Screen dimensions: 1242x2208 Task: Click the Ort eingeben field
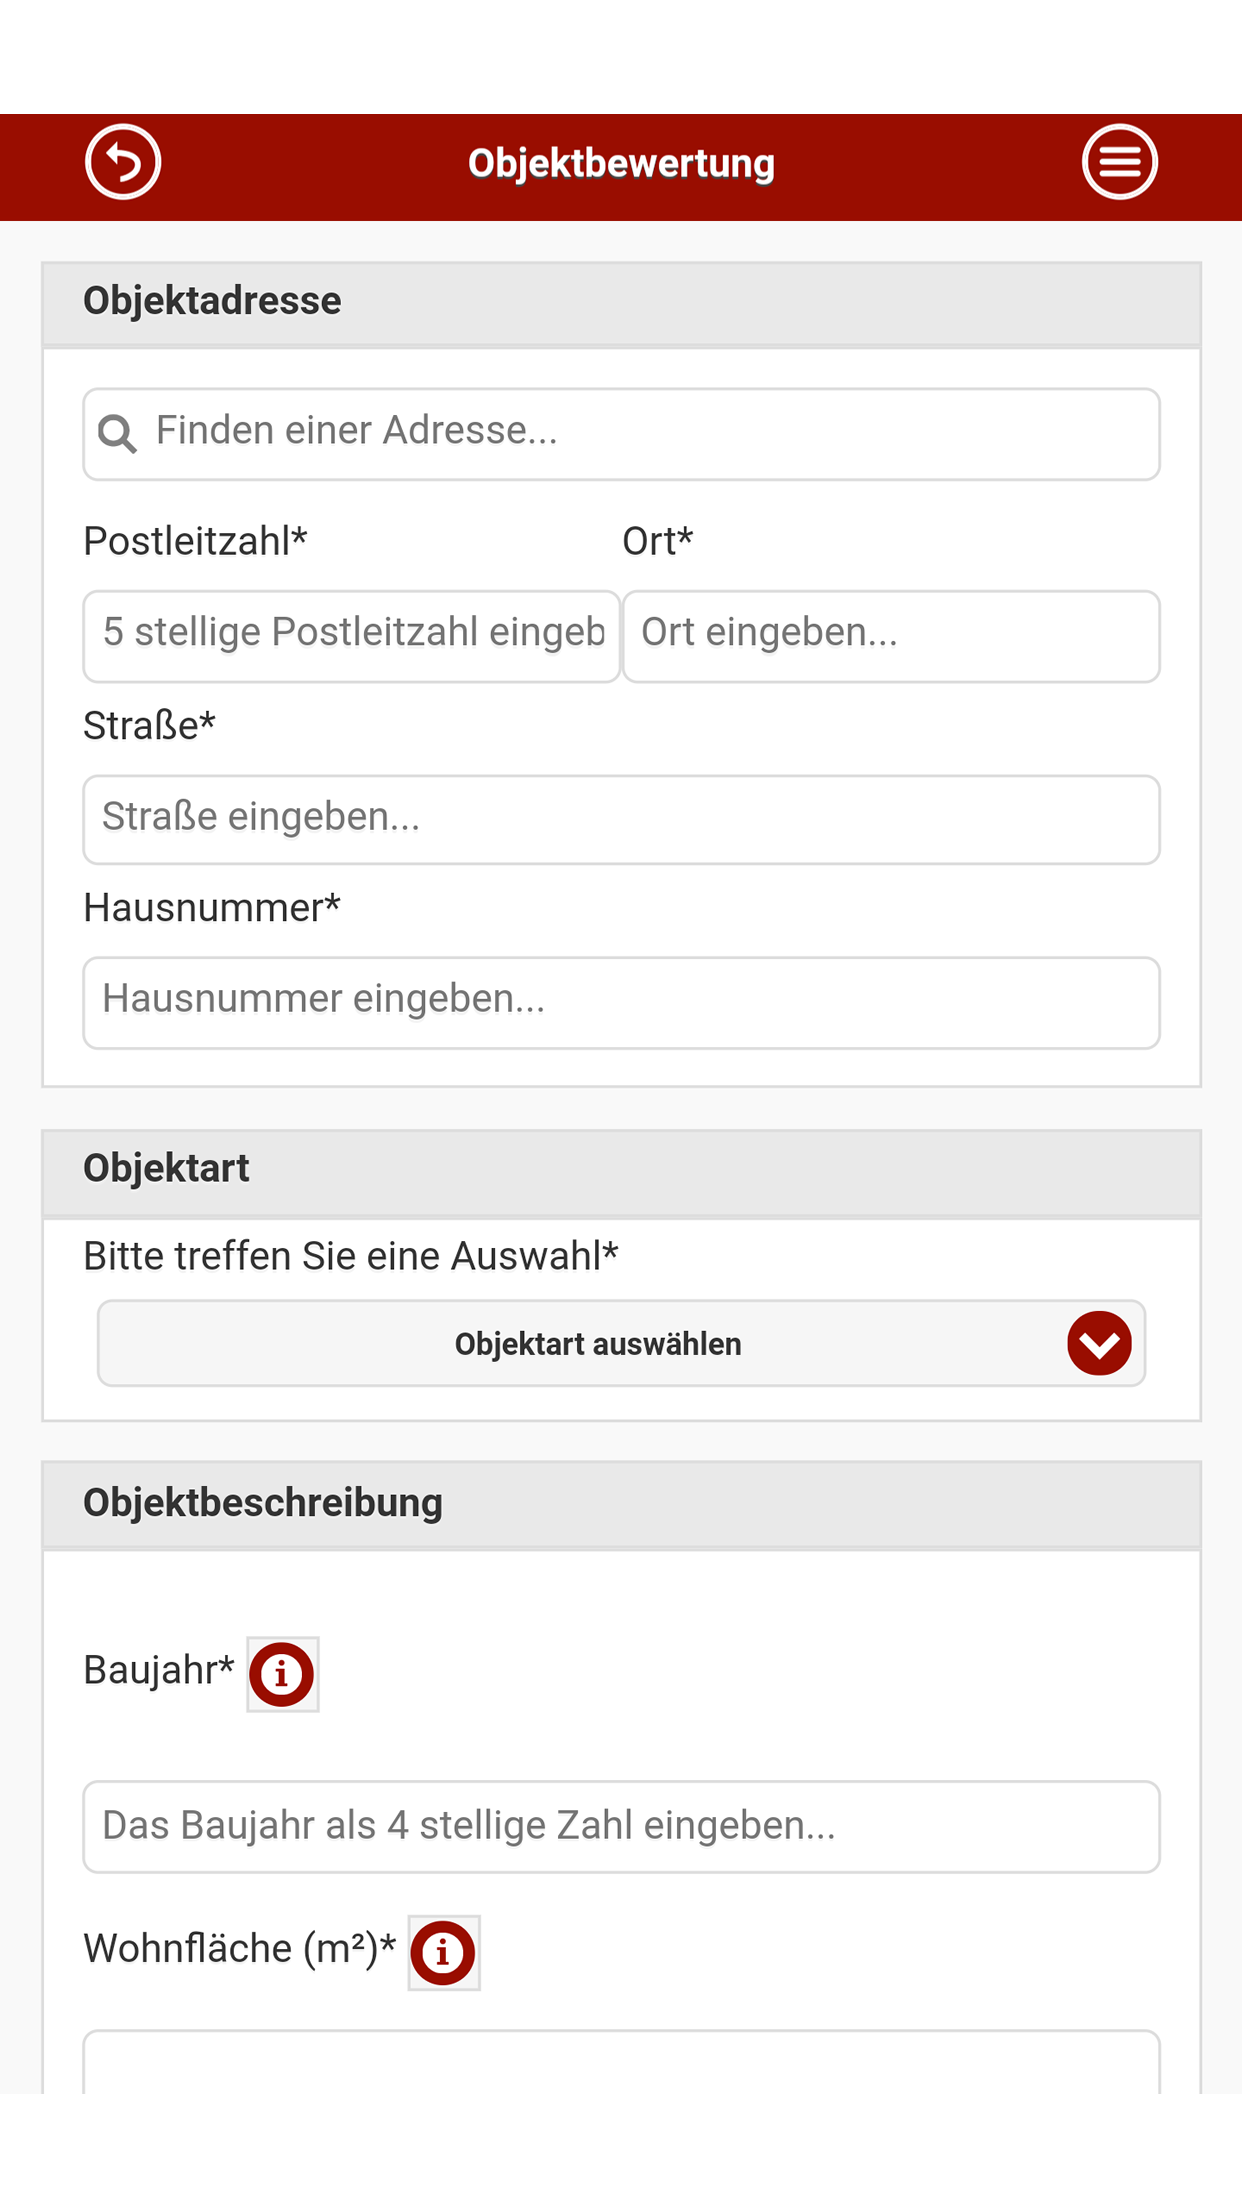pos(890,636)
